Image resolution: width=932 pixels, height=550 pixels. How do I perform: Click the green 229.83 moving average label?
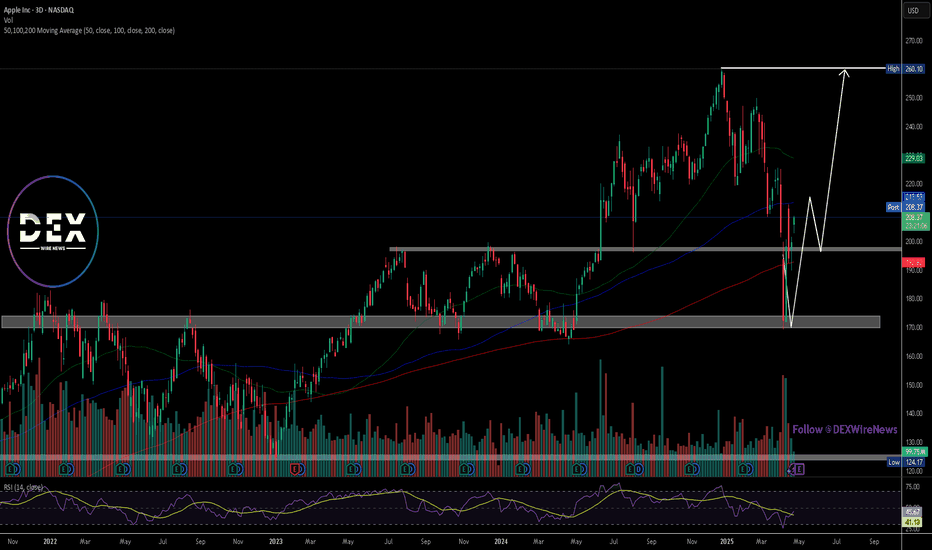coord(914,158)
